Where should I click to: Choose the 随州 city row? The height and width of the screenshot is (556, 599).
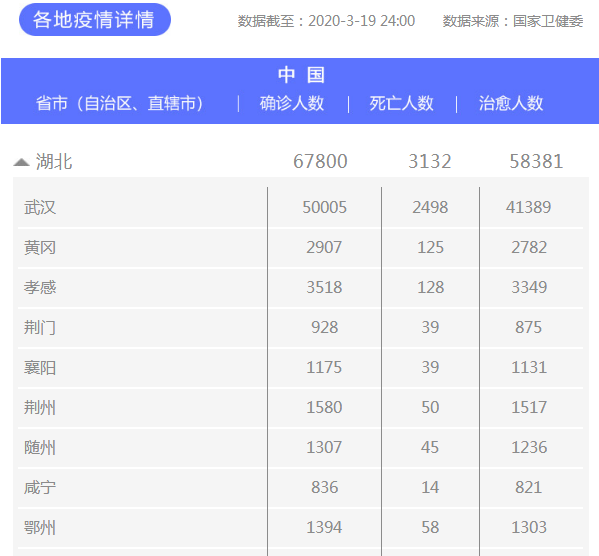point(300,448)
